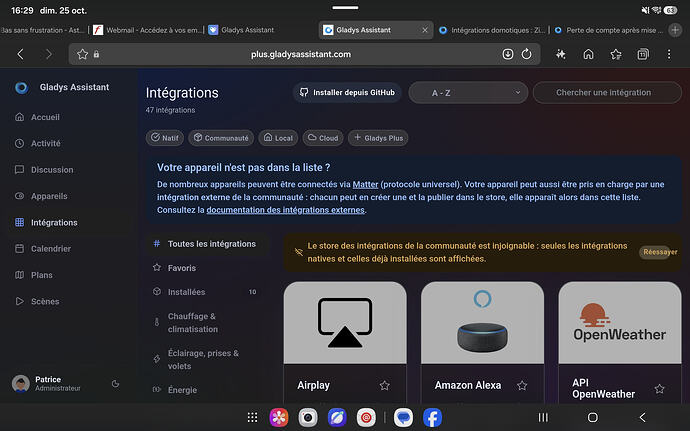Open documentation des intégrations externes link

pyautogui.click(x=286, y=210)
